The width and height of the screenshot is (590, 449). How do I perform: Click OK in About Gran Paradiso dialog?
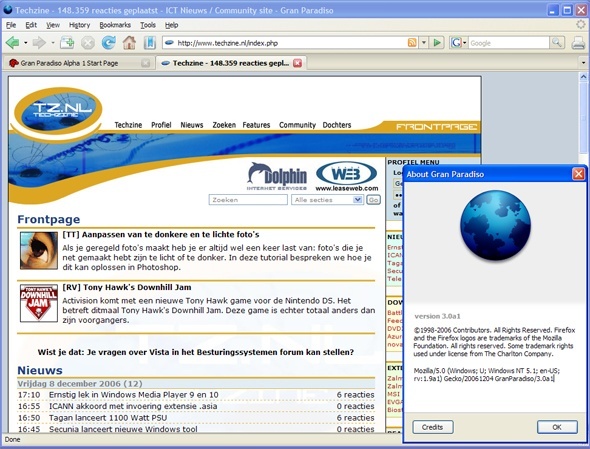coord(557,427)
